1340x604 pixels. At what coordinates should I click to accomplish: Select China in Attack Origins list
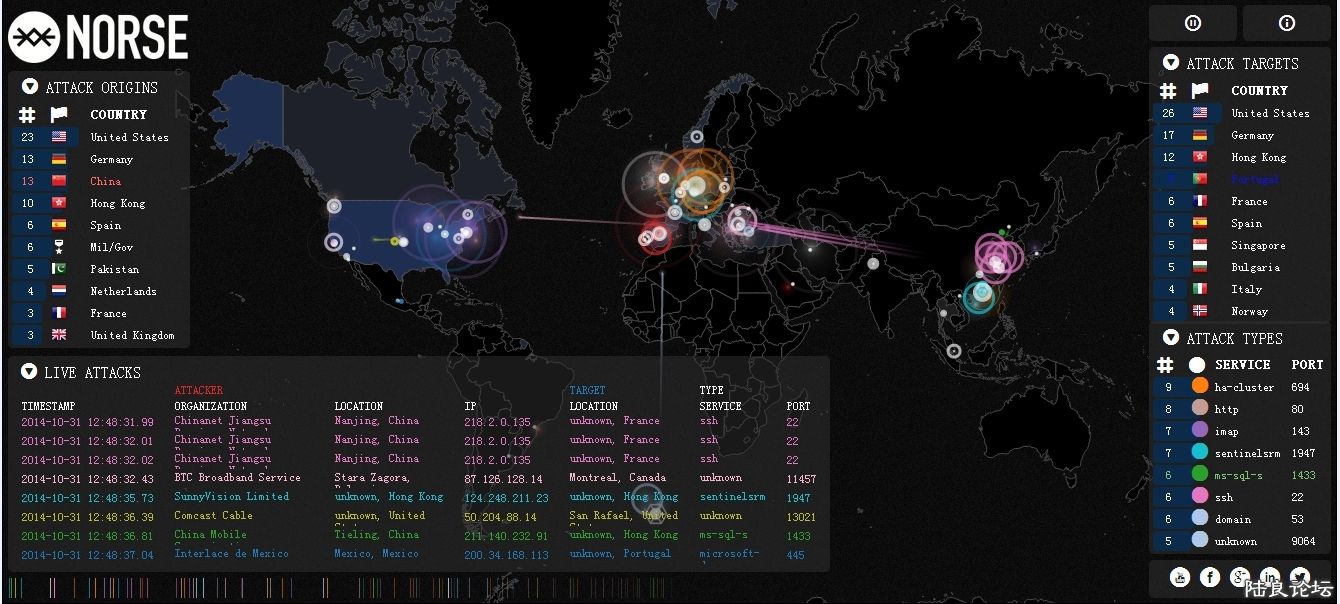pos(105,181)
